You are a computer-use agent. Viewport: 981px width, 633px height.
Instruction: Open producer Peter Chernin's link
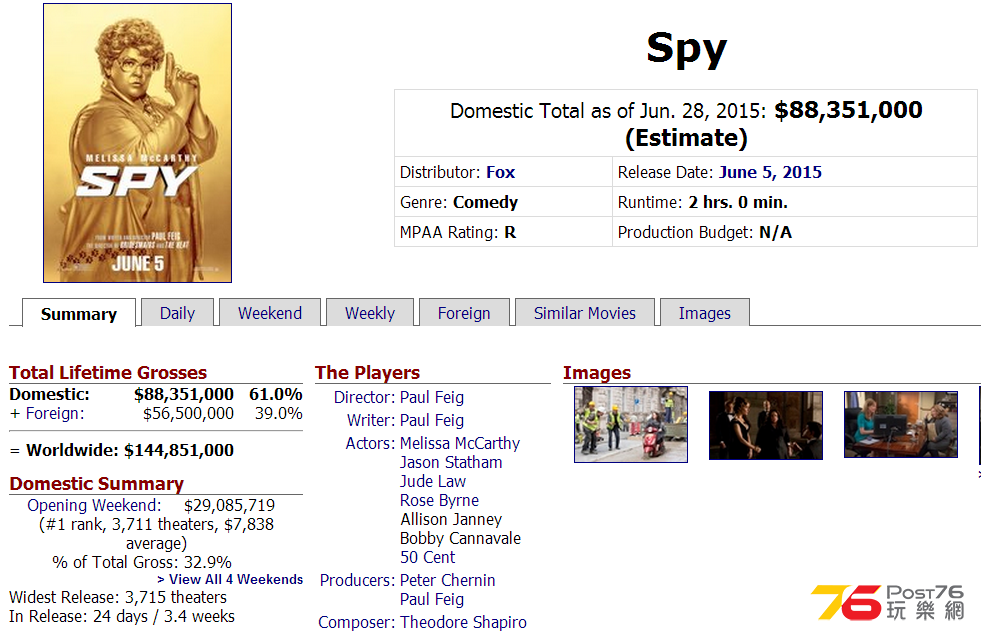(447, 580)
